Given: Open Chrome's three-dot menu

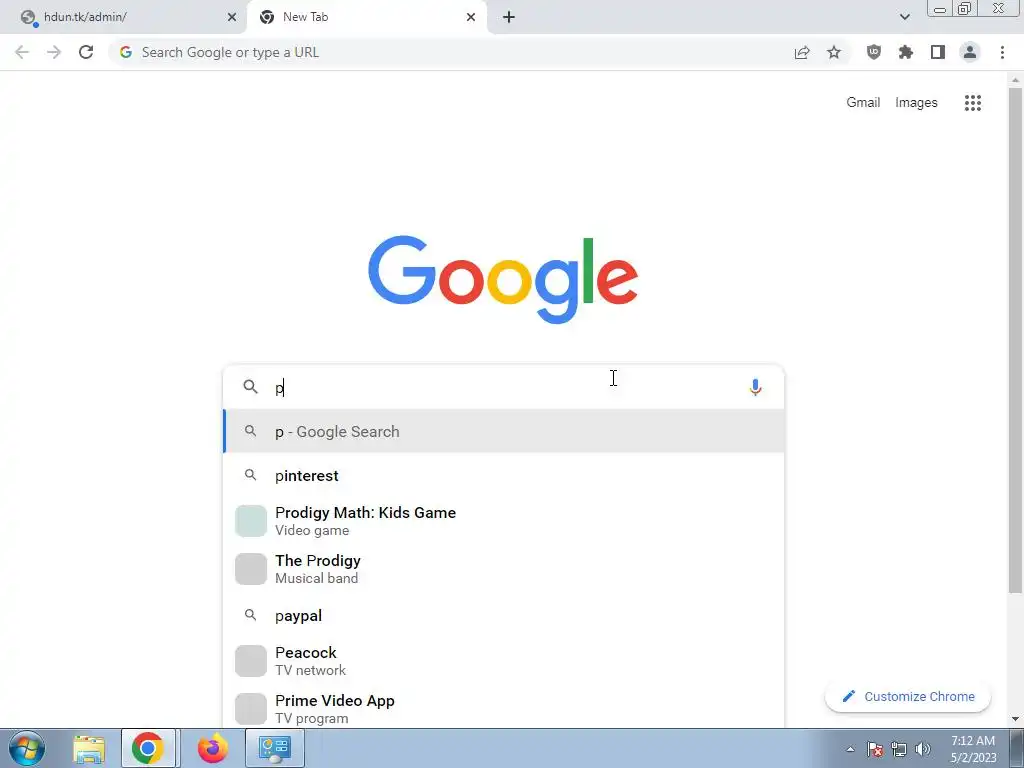Looking at the screenshot, I should click(1002, 52).
